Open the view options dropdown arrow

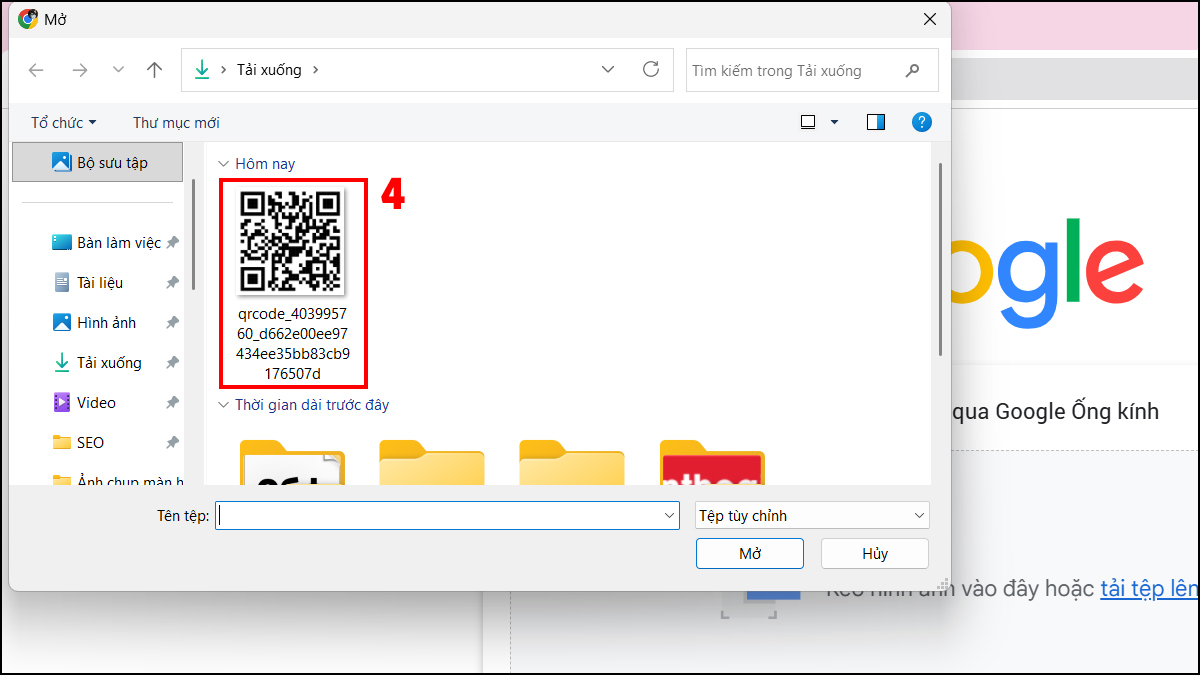pos(835,123)
